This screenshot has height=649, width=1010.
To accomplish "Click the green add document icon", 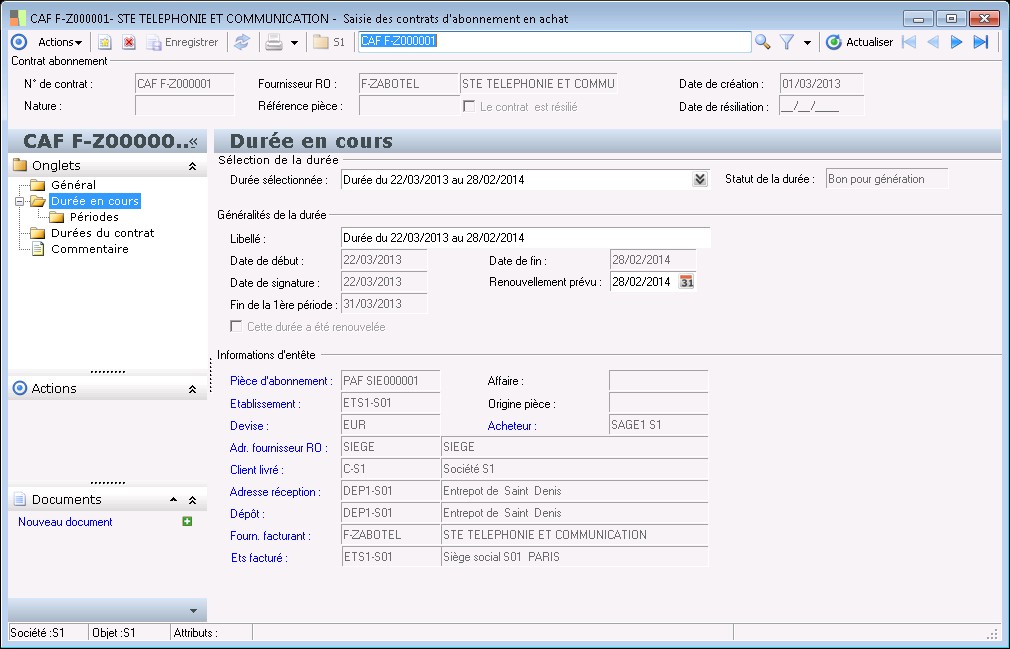I will (187, 521).
